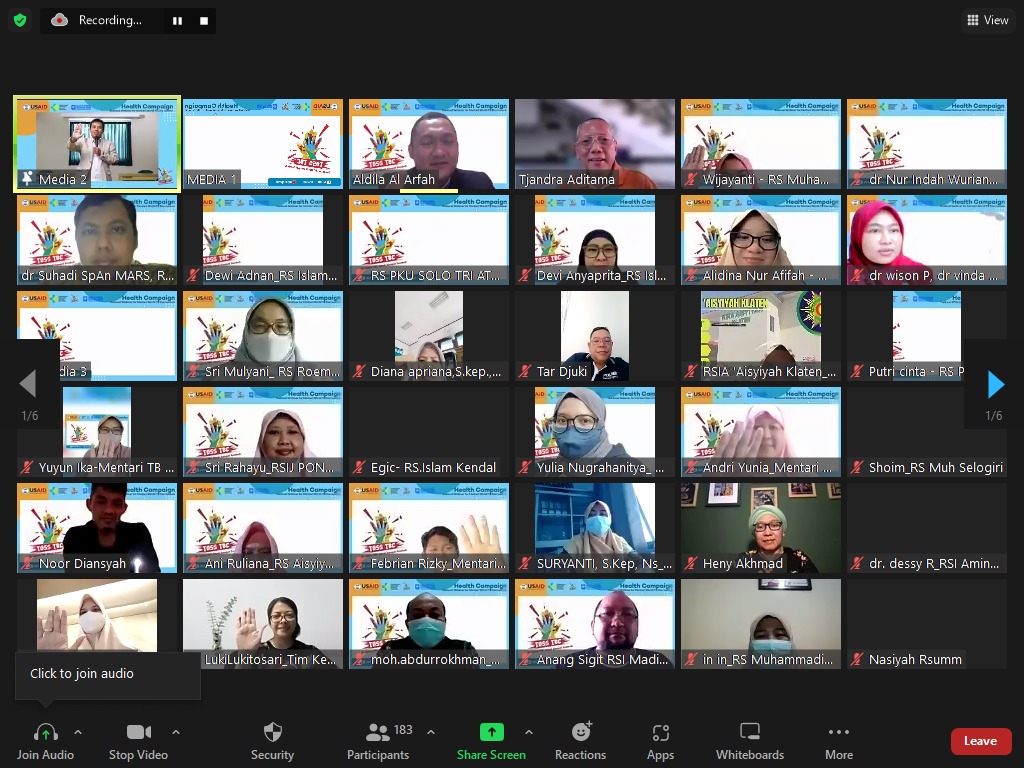Click the Join Audio headphone icon
The height and width of the screenshot is (768, 1024).
tap(45, 733)
